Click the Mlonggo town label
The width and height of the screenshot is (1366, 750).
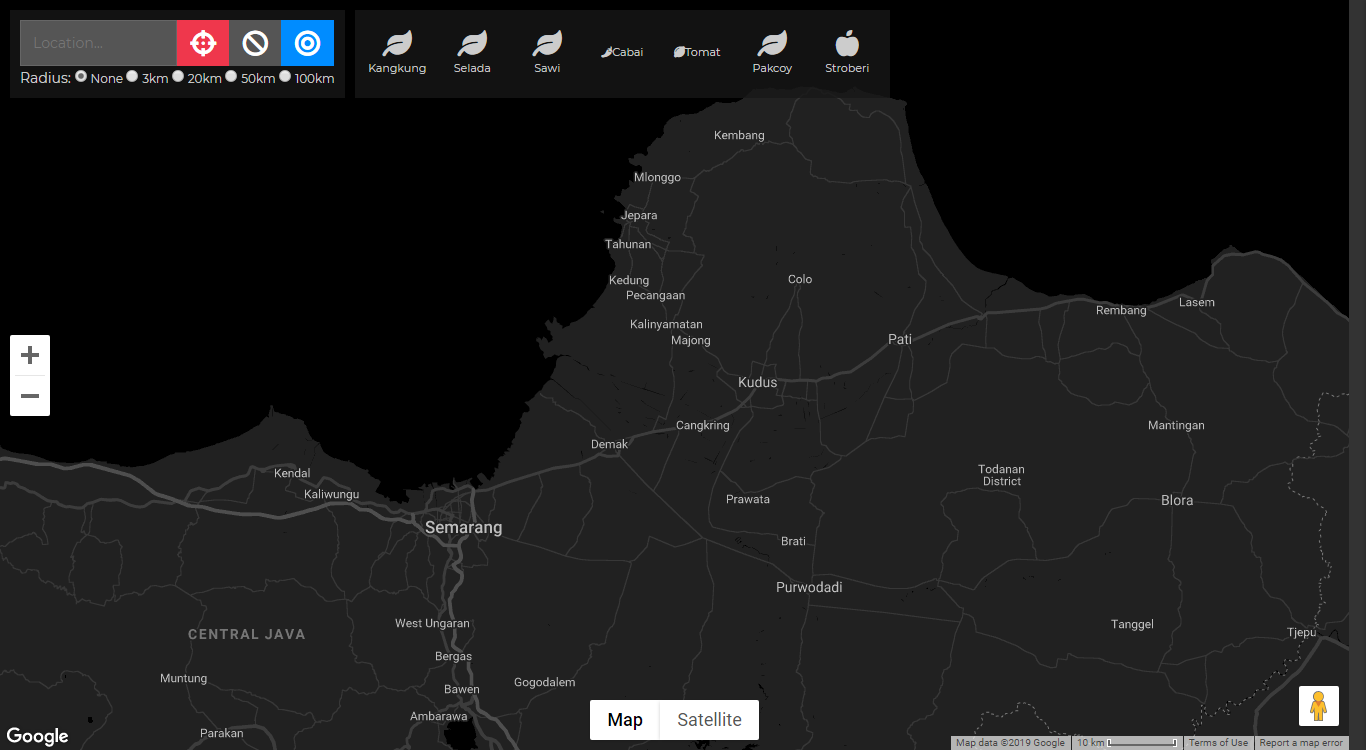[657, 177]
